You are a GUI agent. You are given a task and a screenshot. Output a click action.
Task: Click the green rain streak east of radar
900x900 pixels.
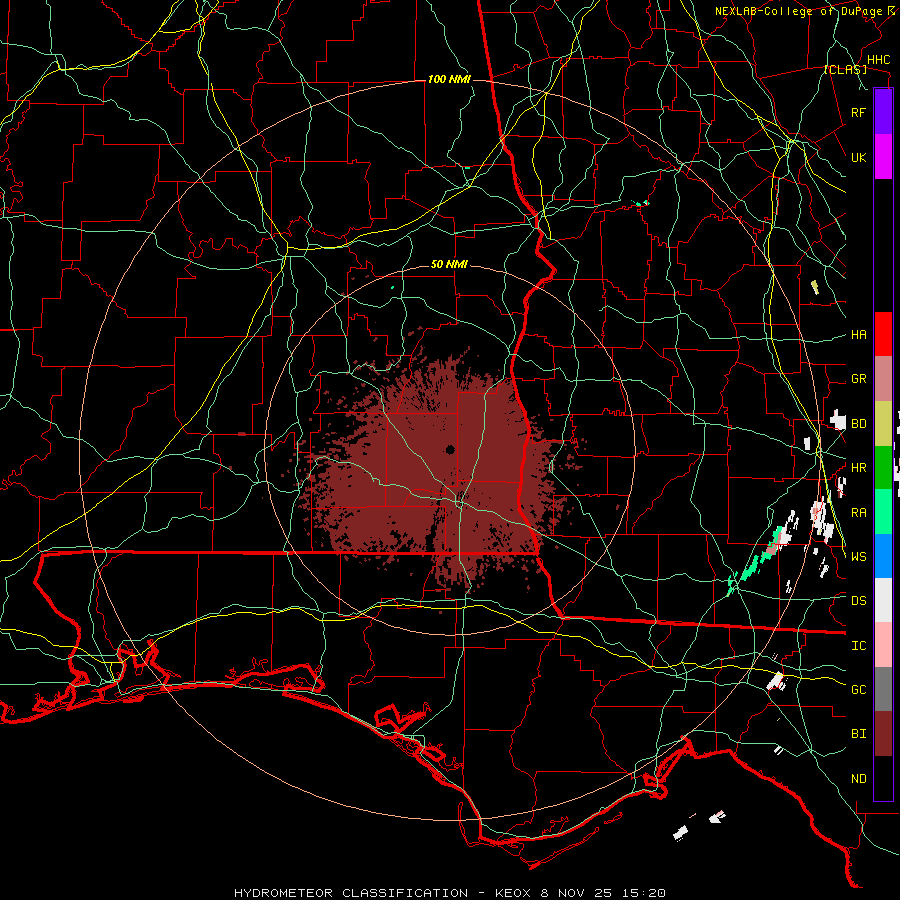click(x=755, y=564)
